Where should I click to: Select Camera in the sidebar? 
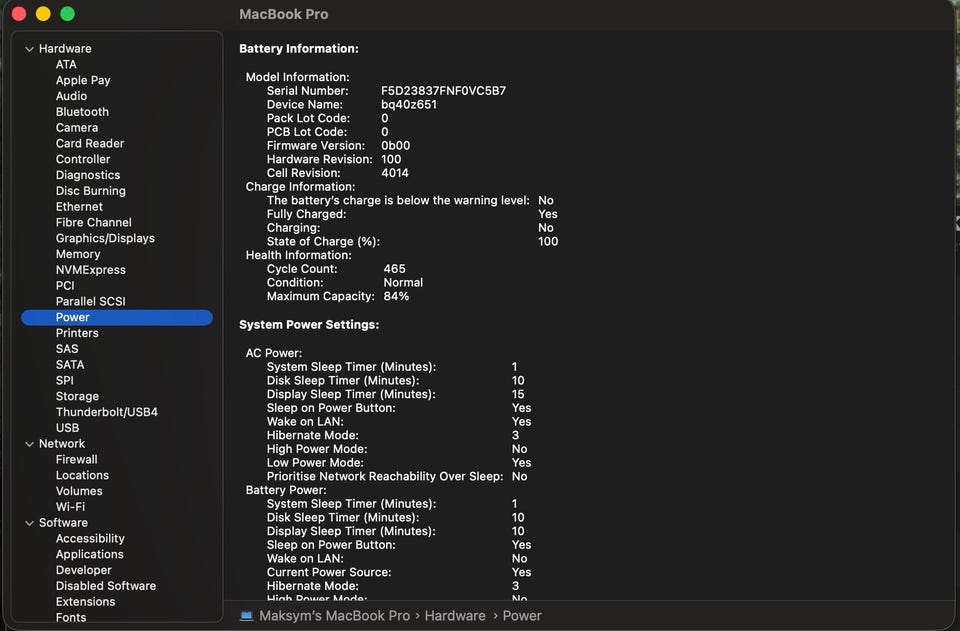click(77, 128)
